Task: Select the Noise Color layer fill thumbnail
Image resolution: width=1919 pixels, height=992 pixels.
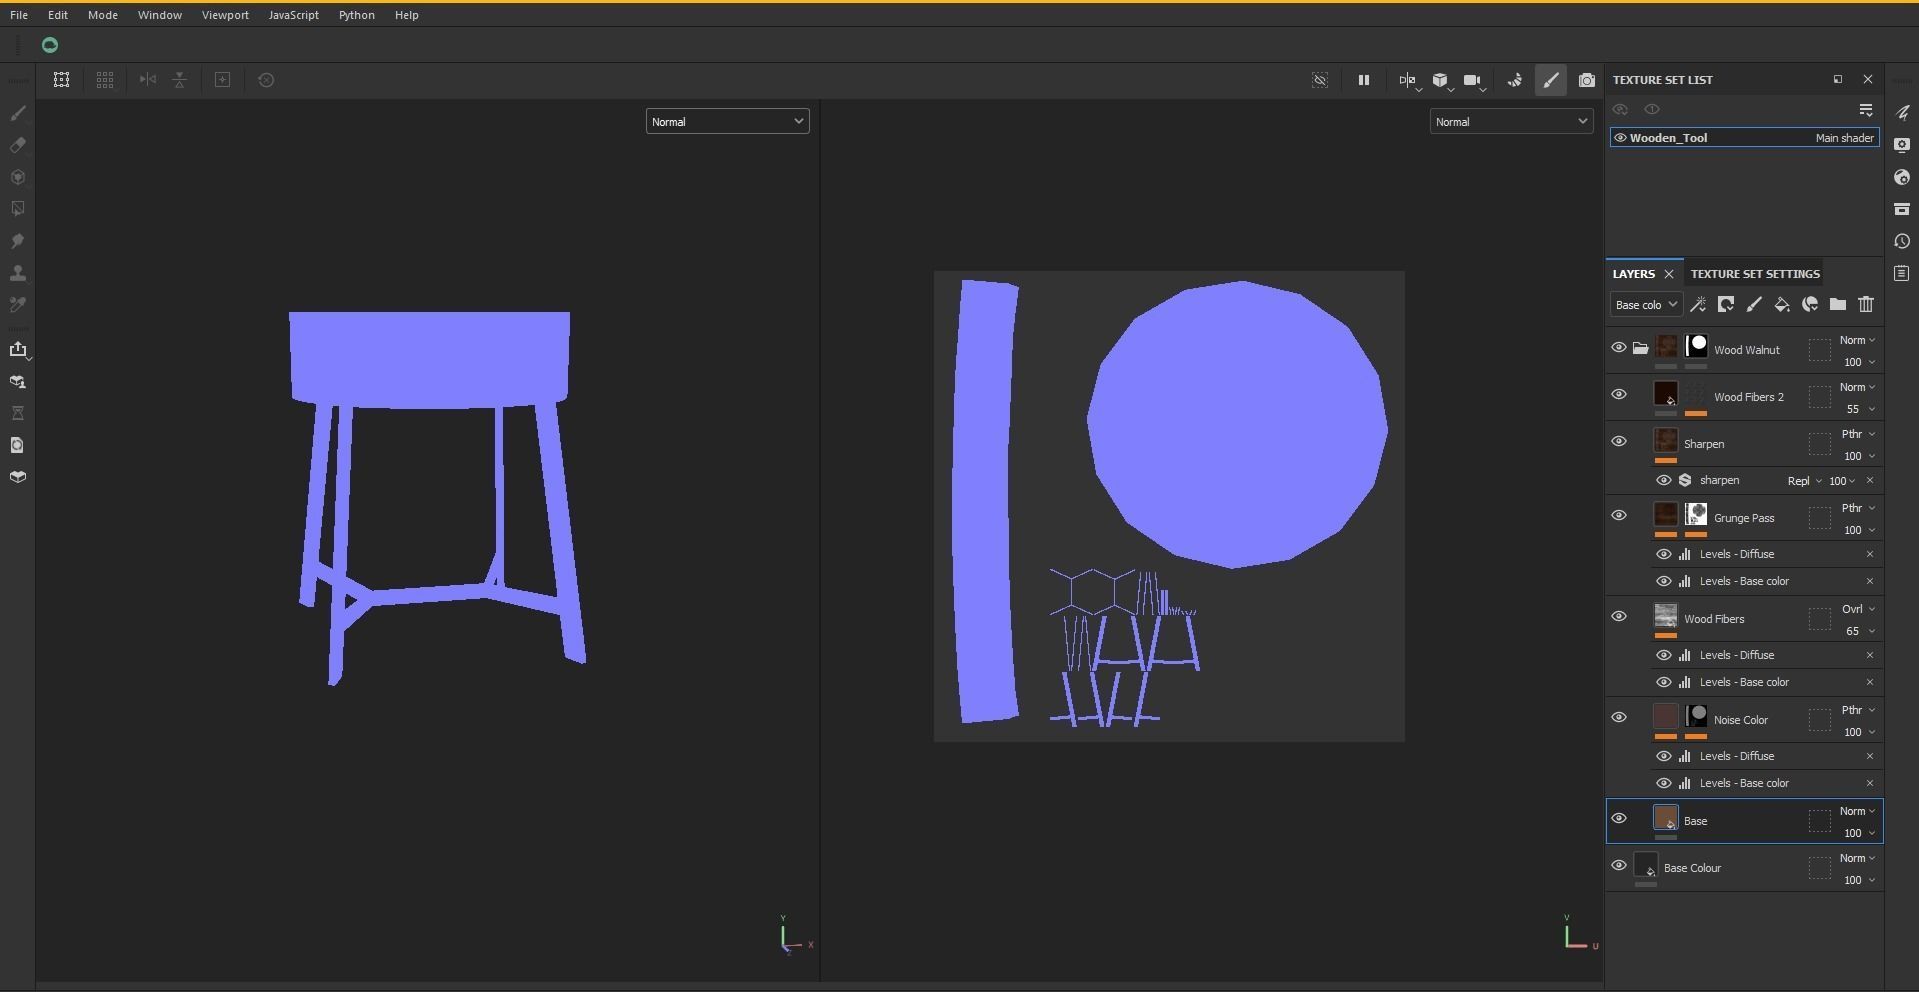Action: (x=1666, y=717)
